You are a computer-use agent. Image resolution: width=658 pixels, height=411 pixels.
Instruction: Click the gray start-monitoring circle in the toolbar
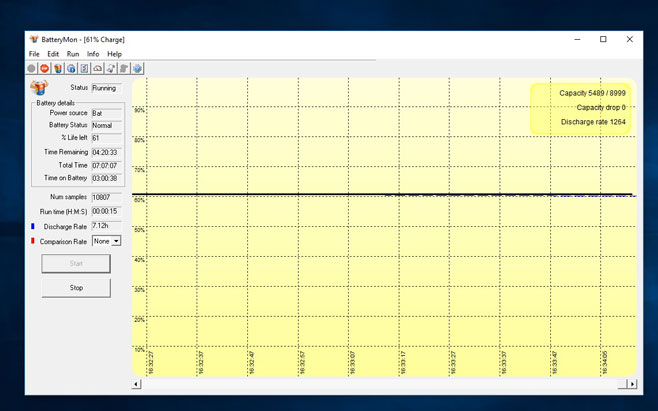coord(31,69)
